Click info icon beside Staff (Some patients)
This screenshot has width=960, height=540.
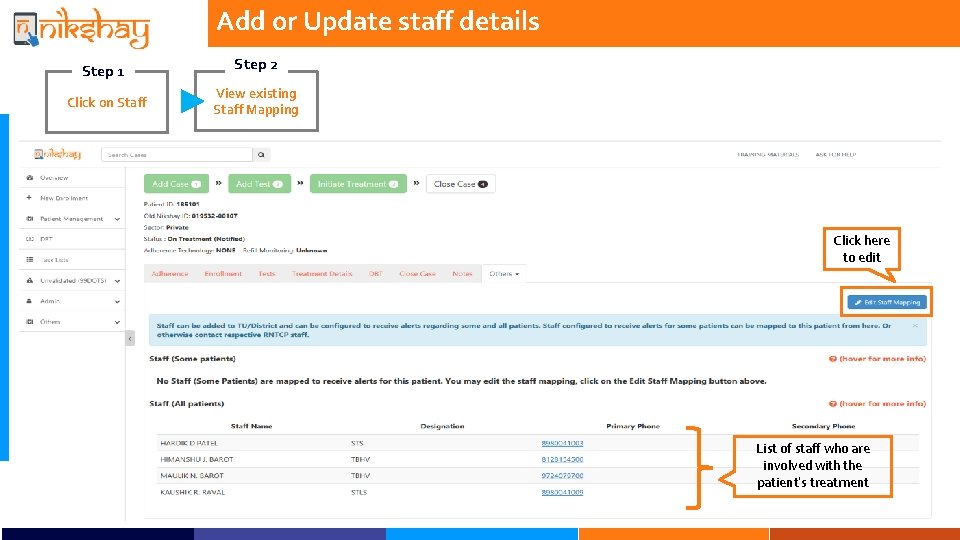833,359
